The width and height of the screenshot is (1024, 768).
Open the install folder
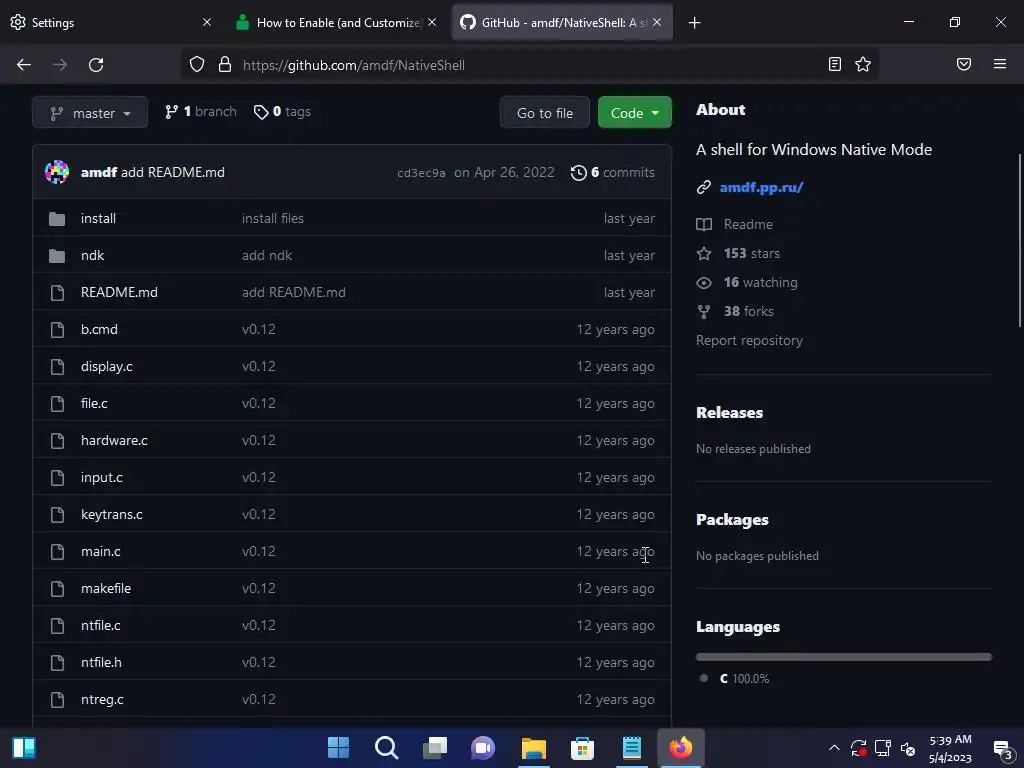tap(98, 218)
